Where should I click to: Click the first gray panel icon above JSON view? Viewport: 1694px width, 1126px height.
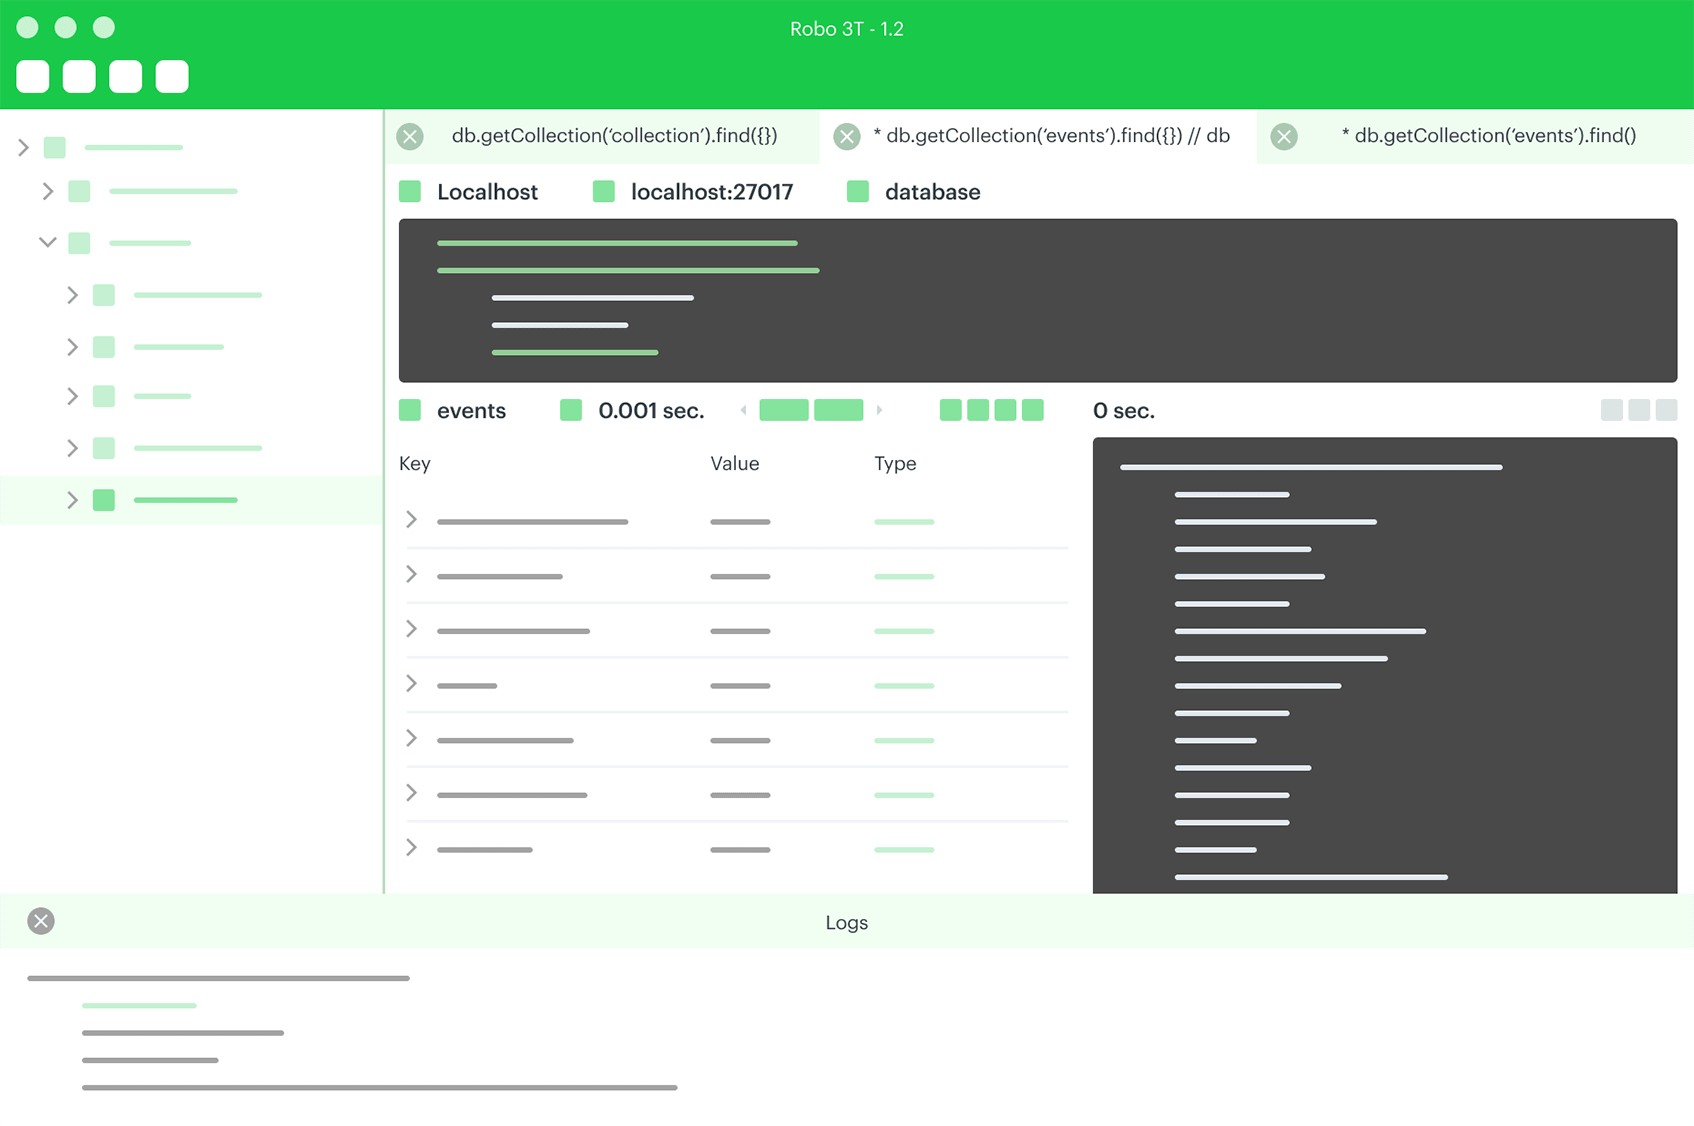pos(1612,410)
